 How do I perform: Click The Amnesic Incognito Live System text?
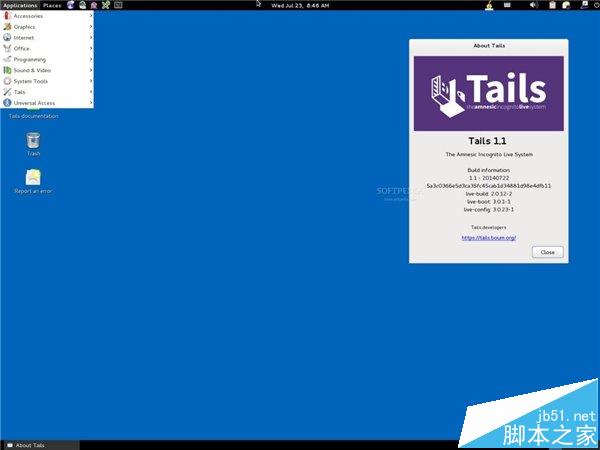[x=489, y=155]
